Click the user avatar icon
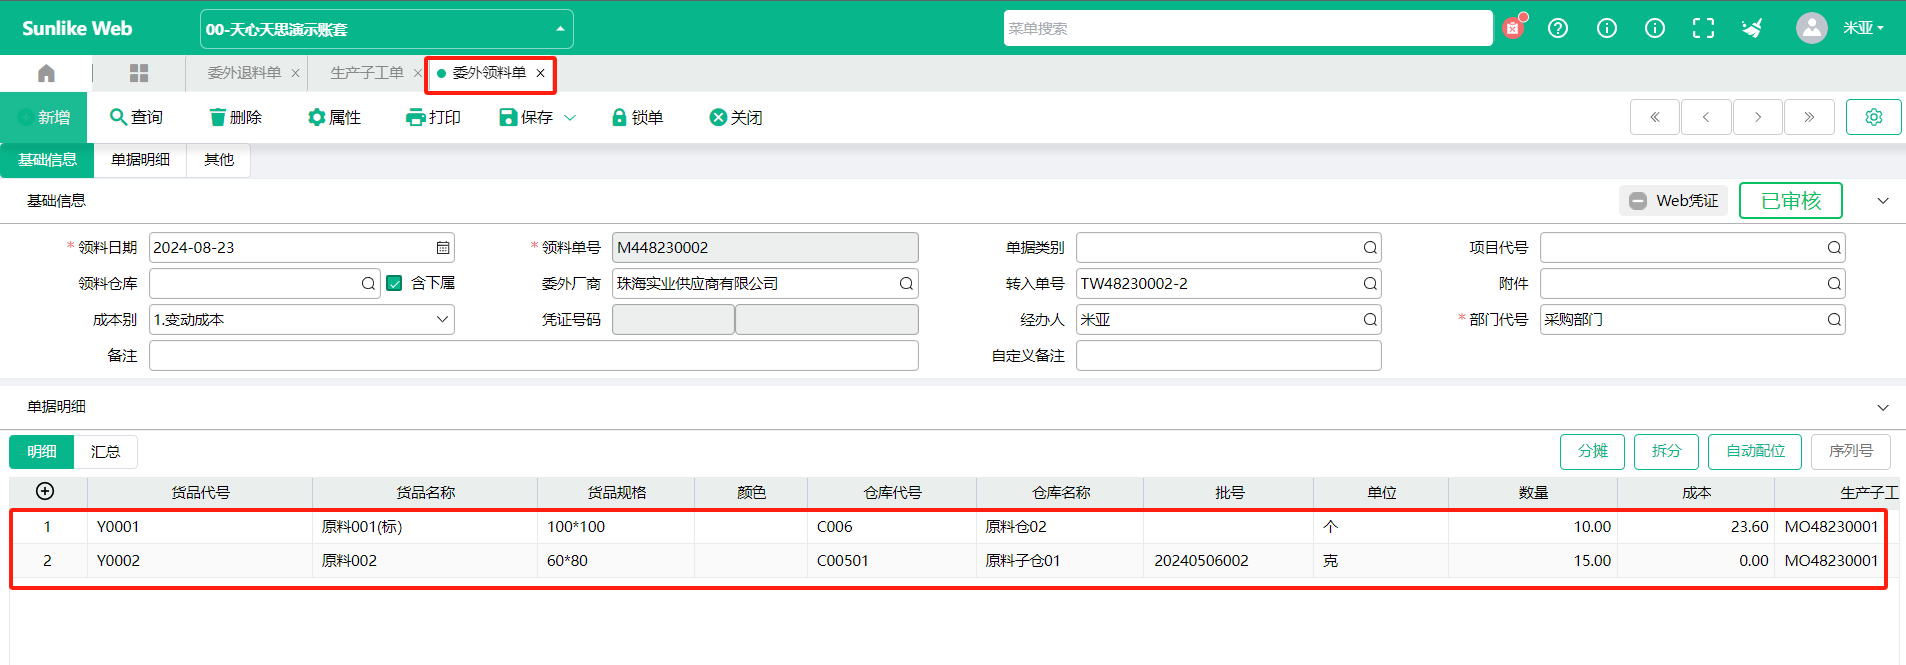The image size is (1906, 665). [x=1811, y=28]
